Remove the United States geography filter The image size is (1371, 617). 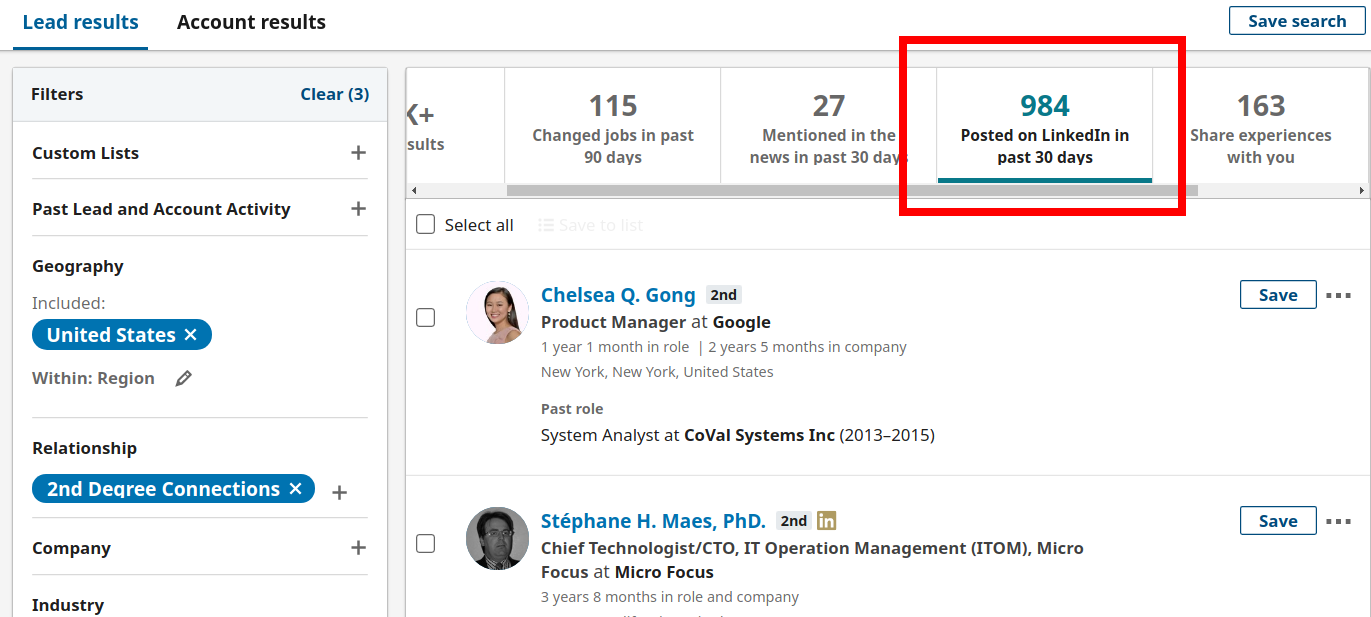tap(191, 335)
